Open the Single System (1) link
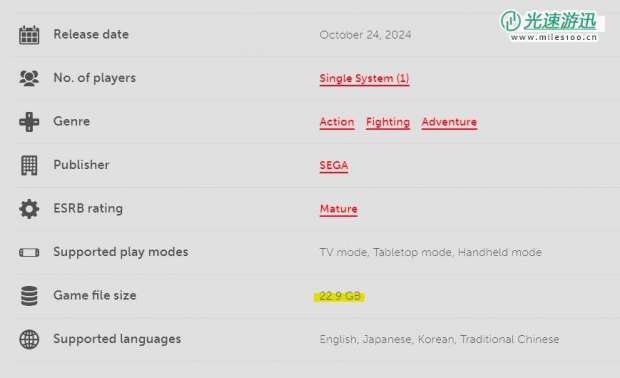 (364, 78)
